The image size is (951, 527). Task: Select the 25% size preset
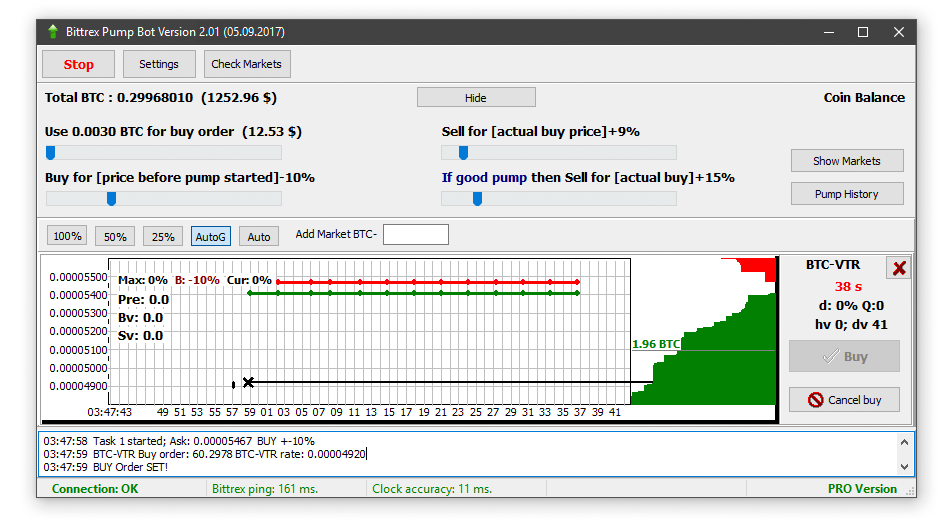pyautogui.click(x=163, y=237)
